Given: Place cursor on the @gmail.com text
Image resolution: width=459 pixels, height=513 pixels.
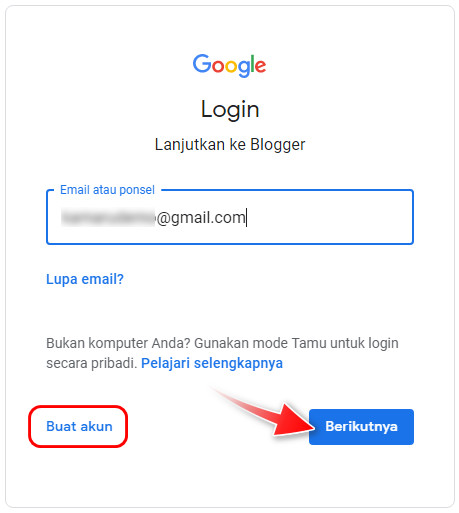Looking at the screenshot, I should (201, 218).
